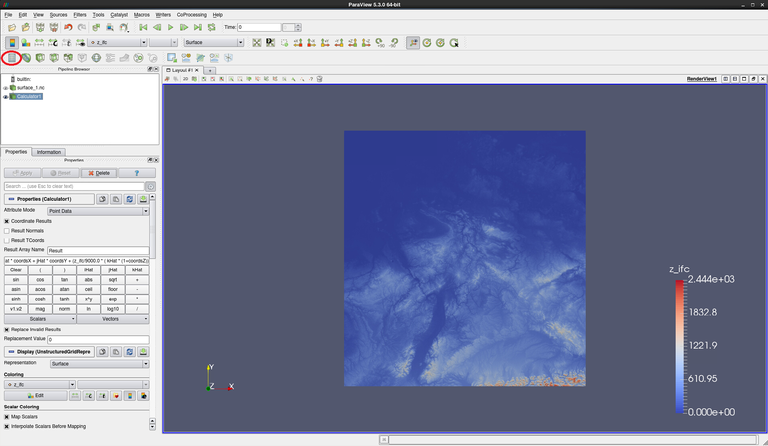Click Result Array Name input field

point(98,250)
